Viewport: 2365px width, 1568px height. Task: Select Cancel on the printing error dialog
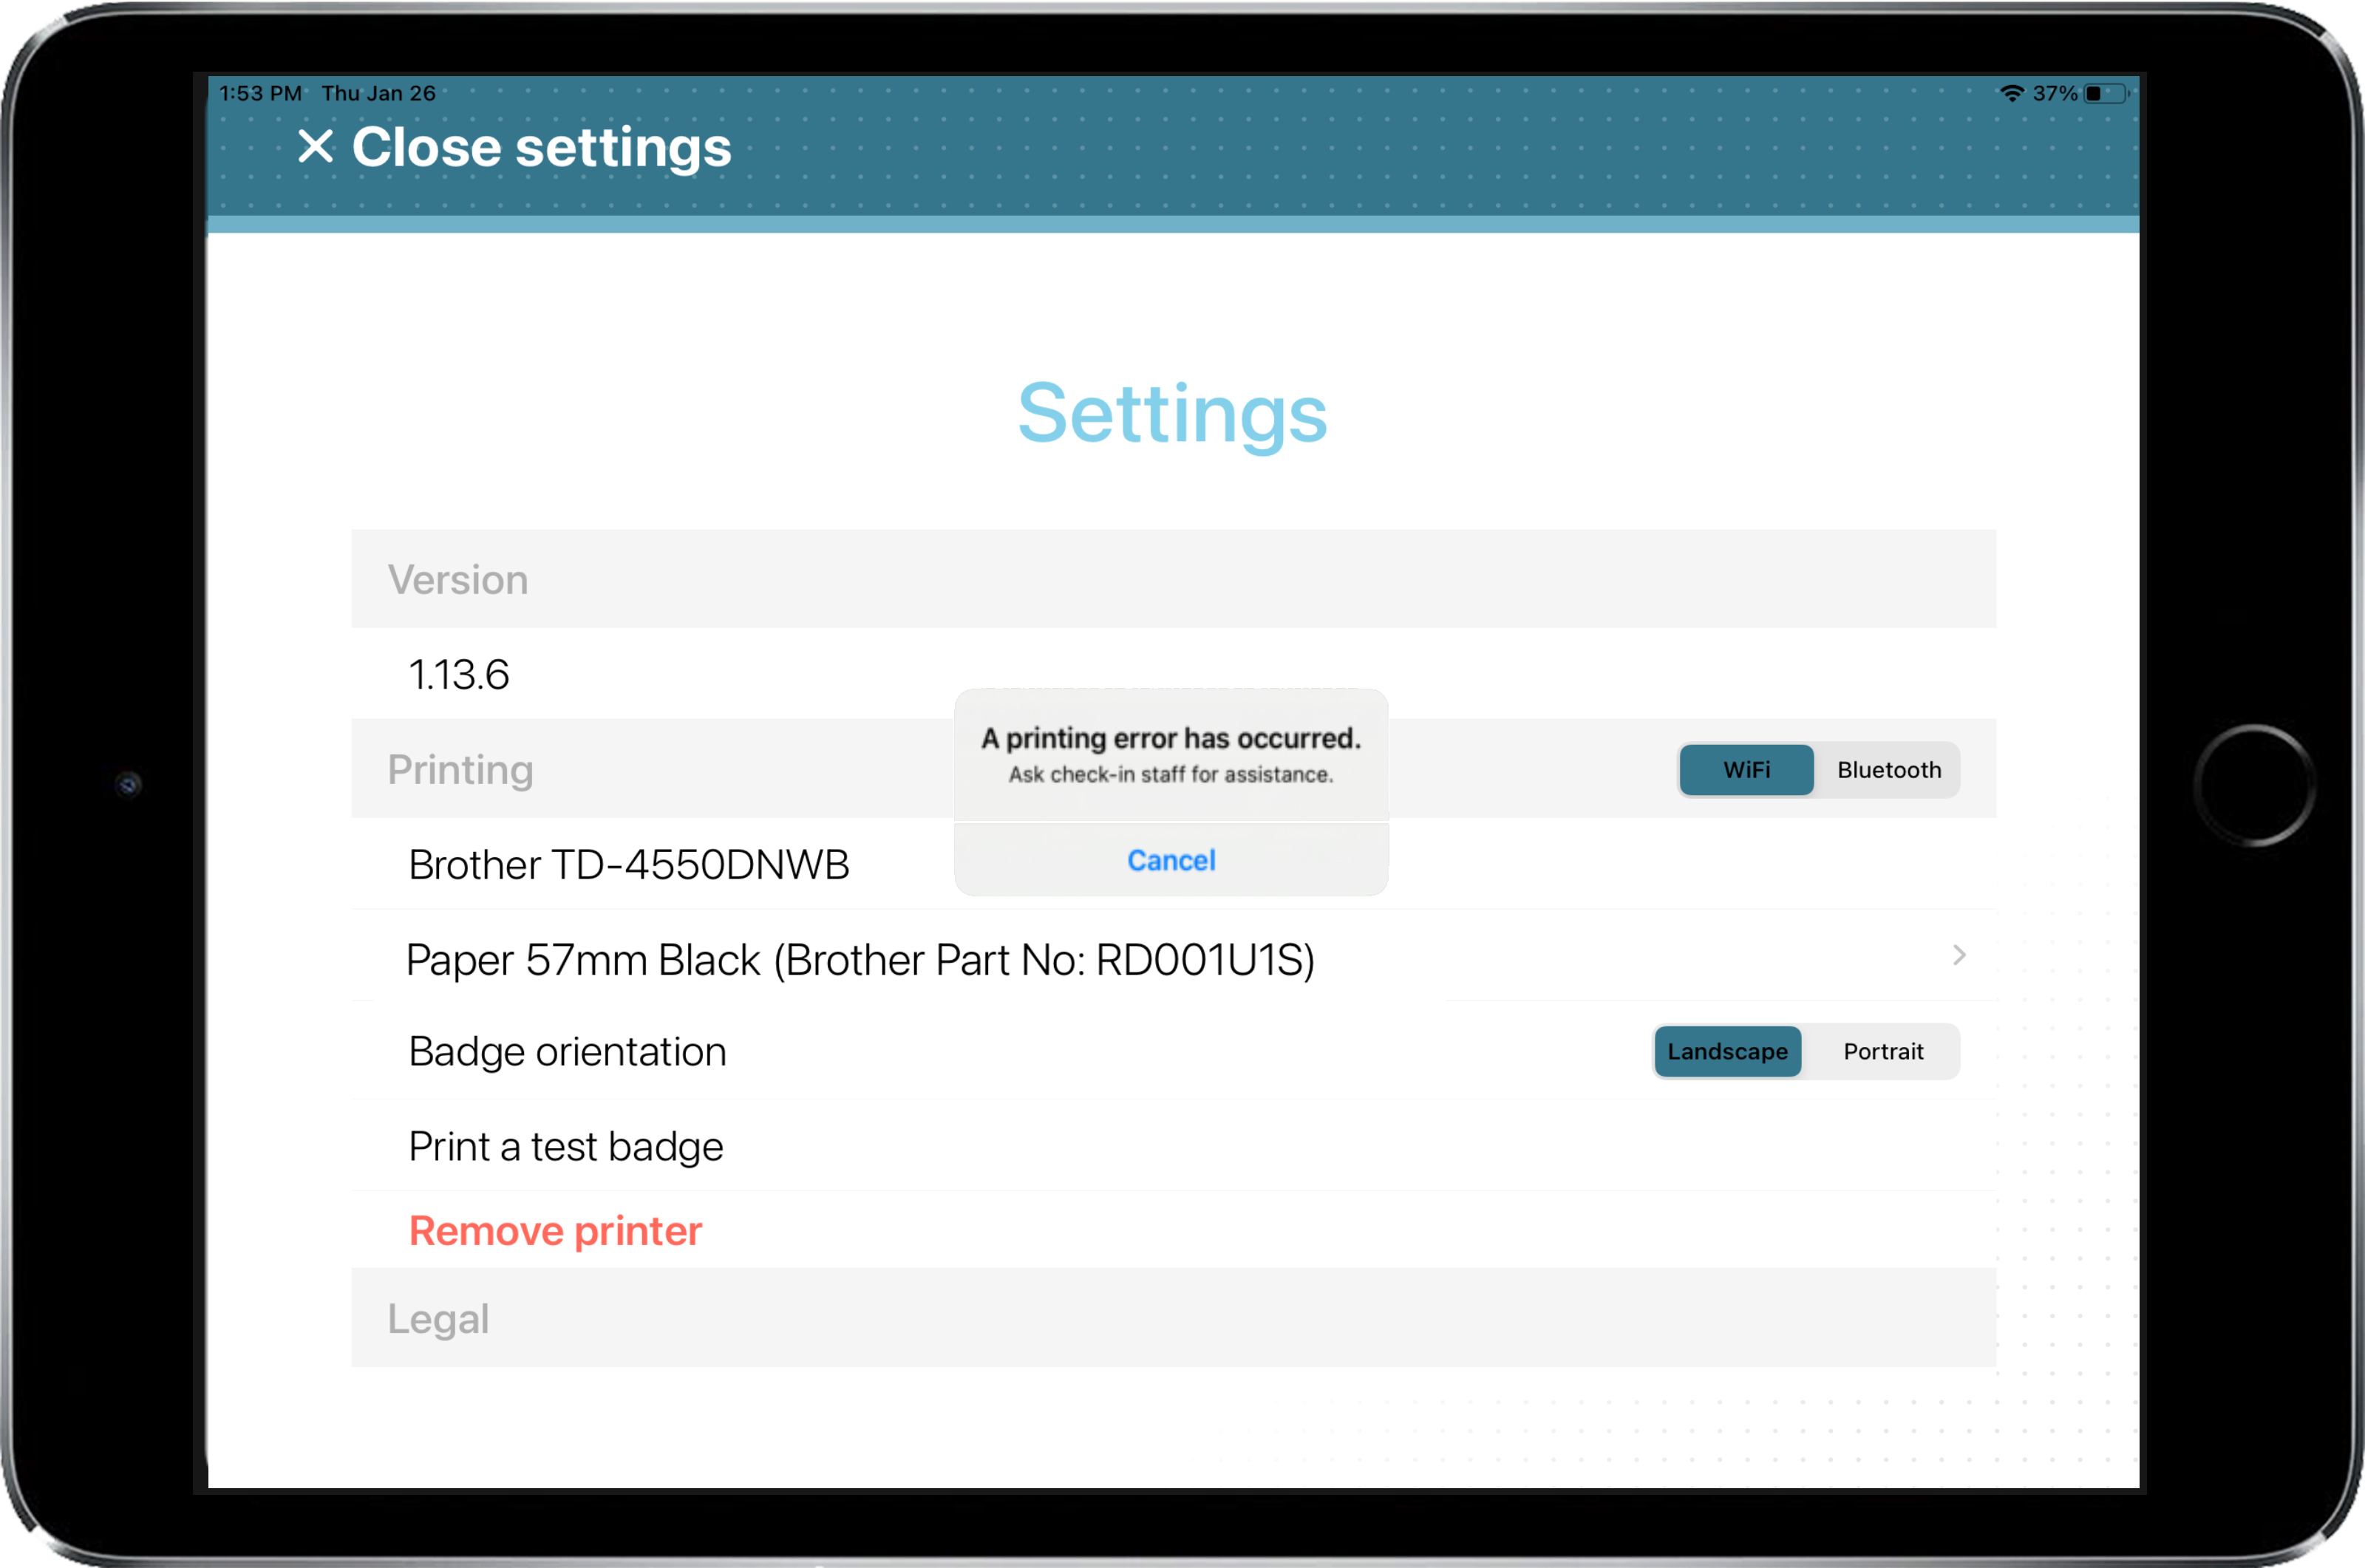click(x=1171, y=859)
